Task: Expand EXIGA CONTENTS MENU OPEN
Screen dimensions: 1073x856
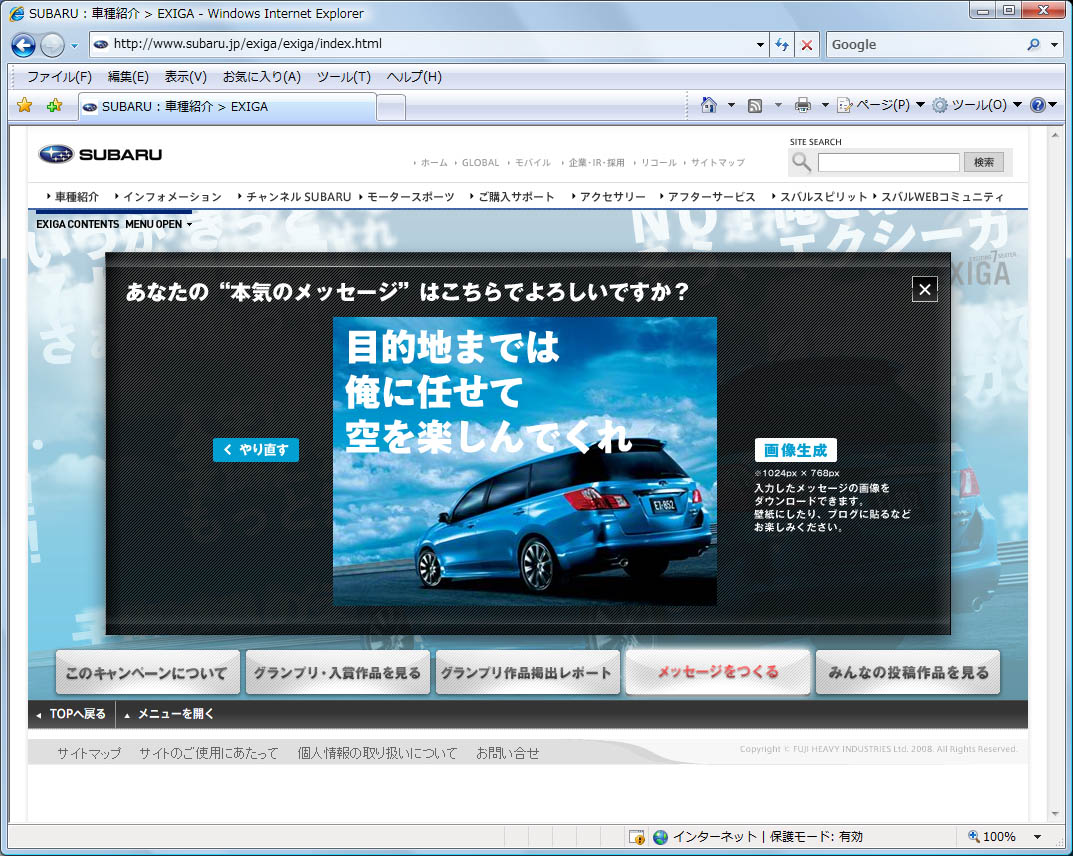Action: (x=114, y=224)
